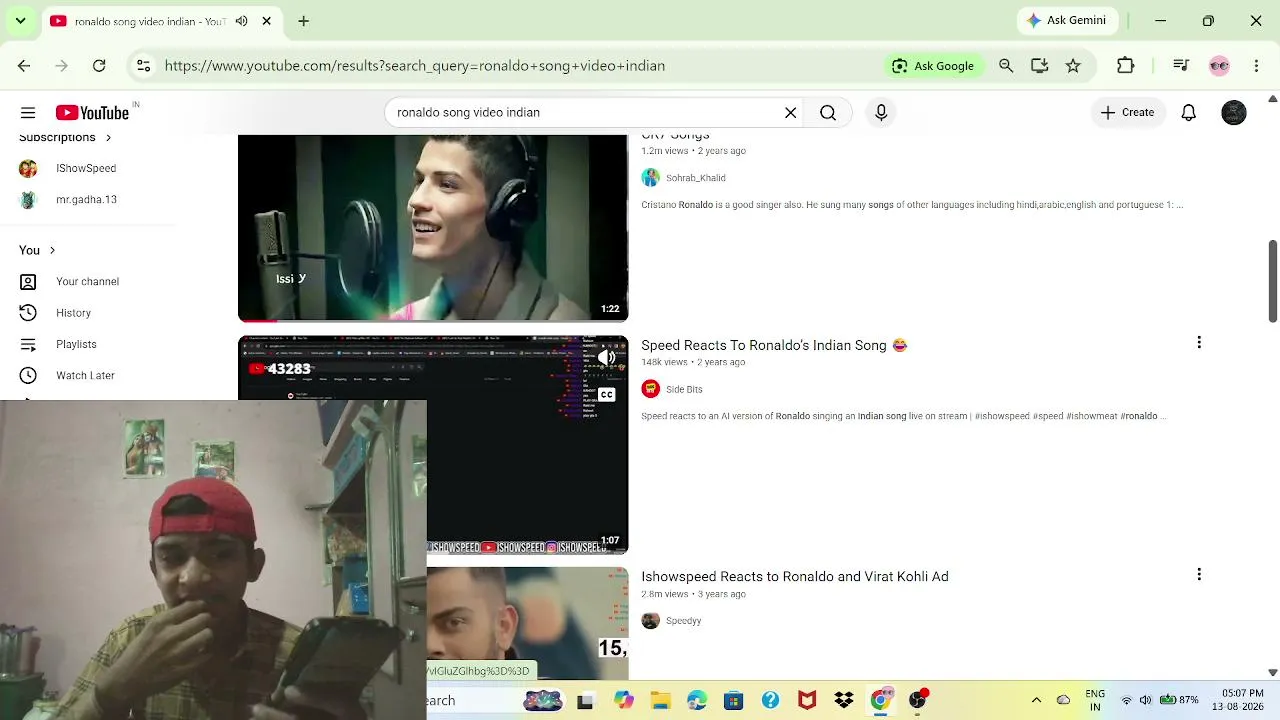Open Sohrab_Khalid channel link
The width and height of the screenshot is (1280, 720).
click(x=696, y=178)
